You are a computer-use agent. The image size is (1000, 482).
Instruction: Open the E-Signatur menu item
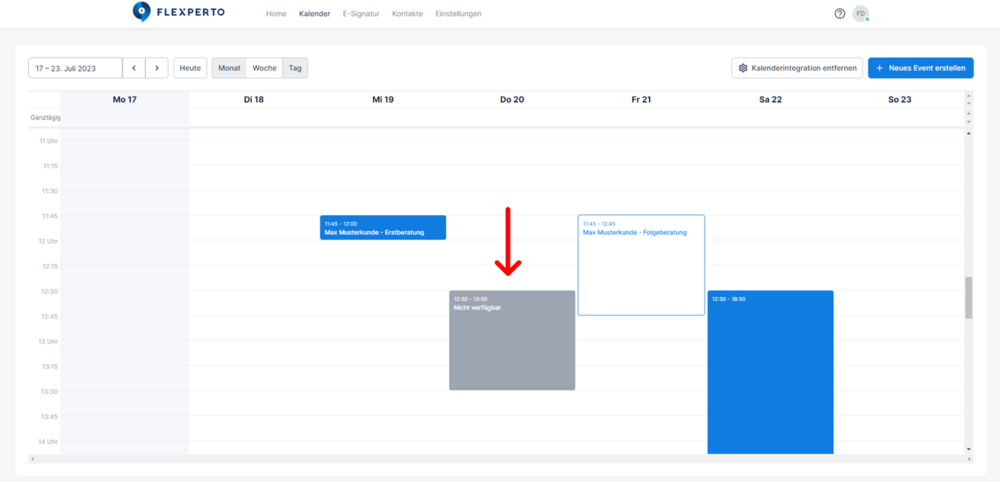[x=361, y=14]
